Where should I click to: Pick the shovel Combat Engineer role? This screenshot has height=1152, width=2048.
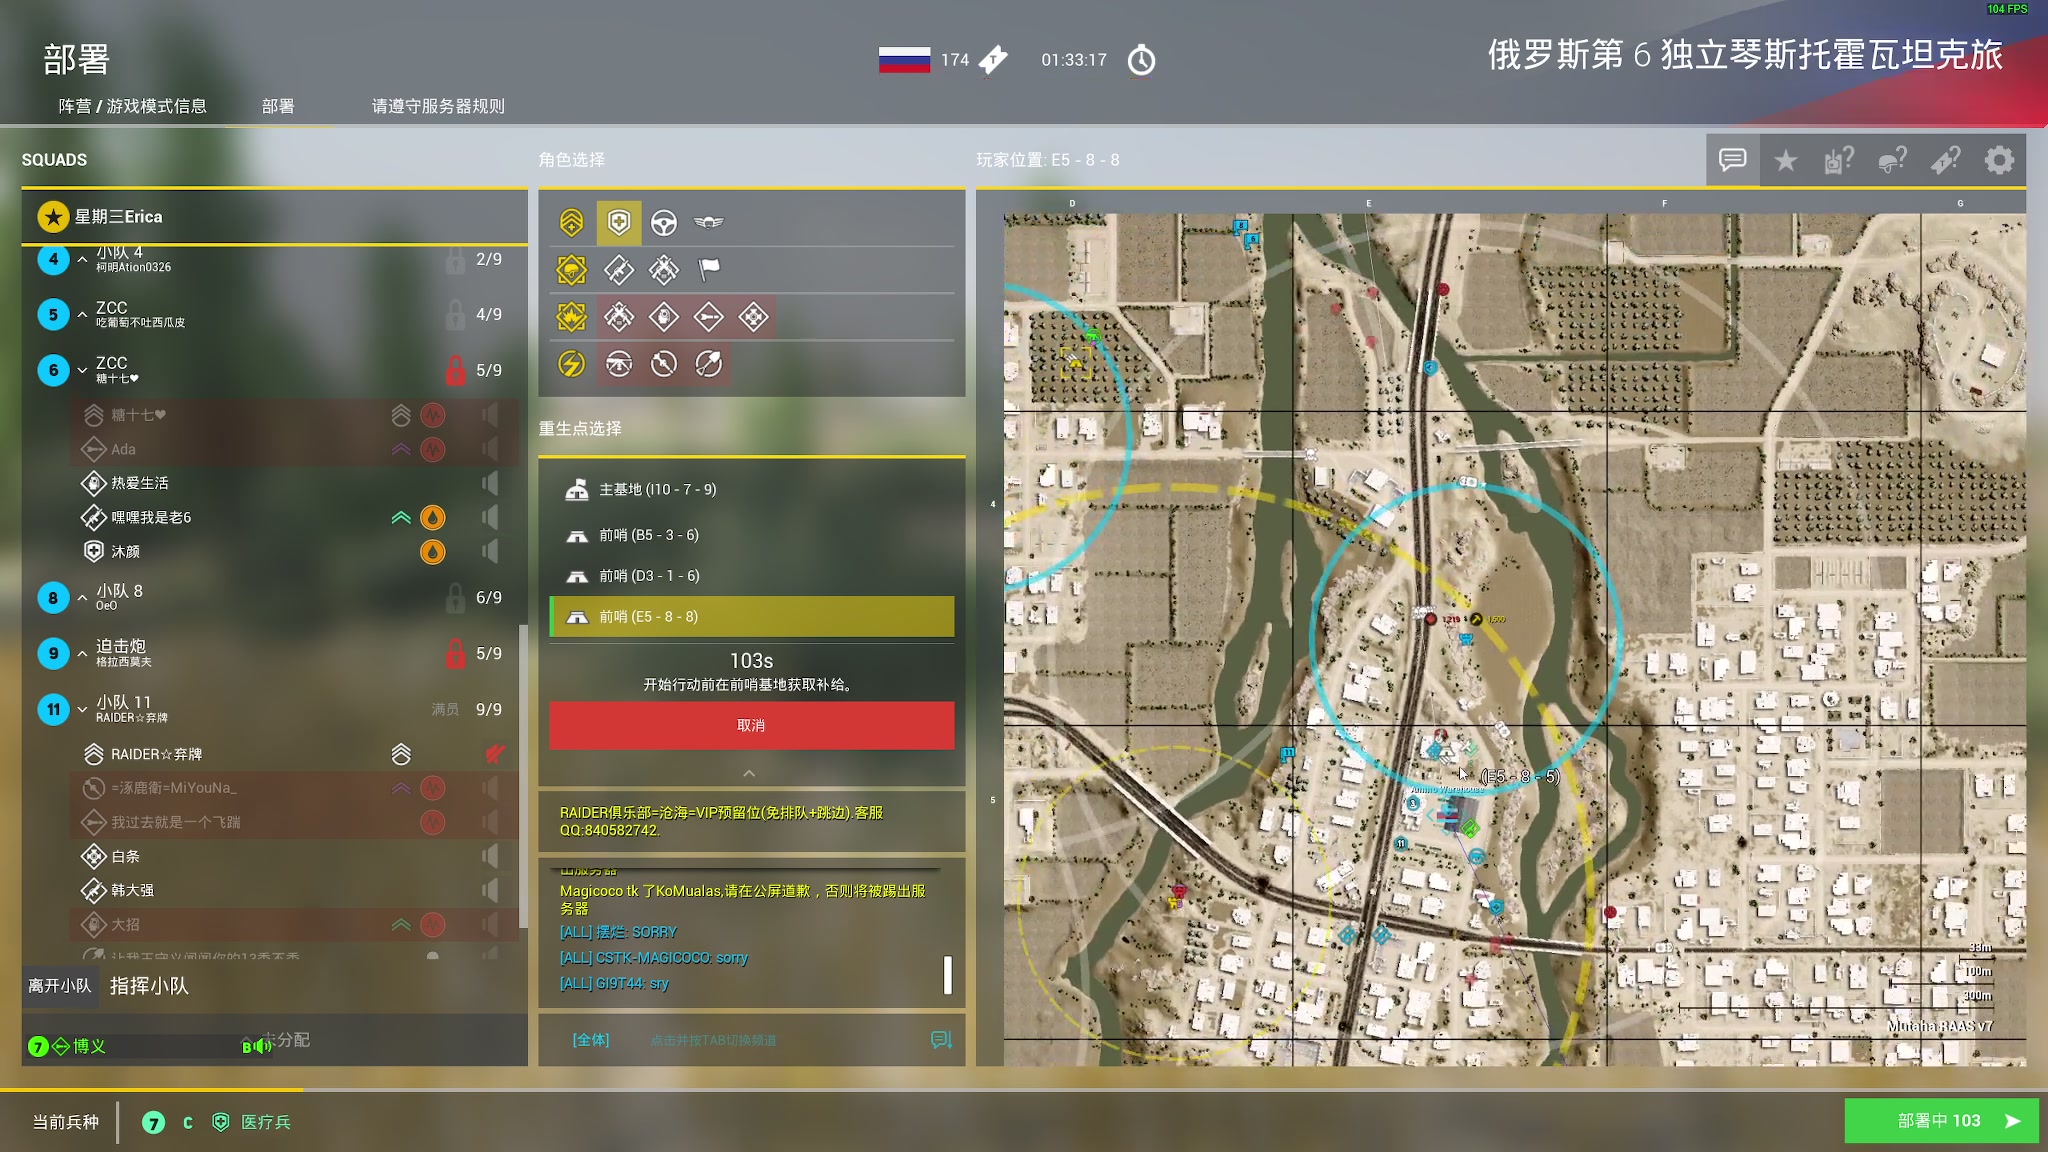click(708, 363)
